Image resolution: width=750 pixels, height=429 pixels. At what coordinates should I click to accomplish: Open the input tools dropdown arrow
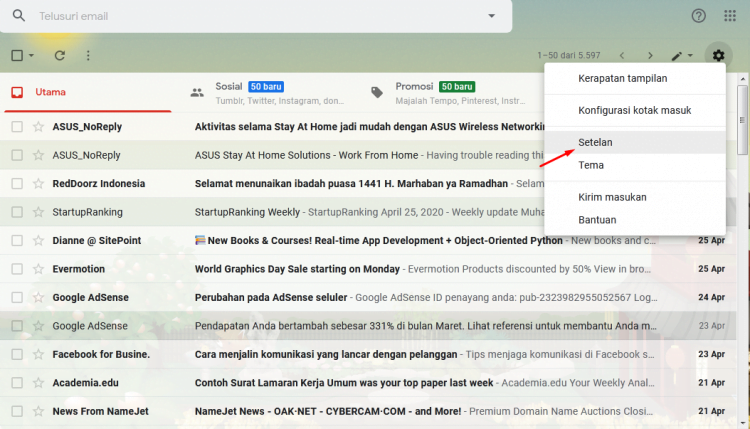690,55
